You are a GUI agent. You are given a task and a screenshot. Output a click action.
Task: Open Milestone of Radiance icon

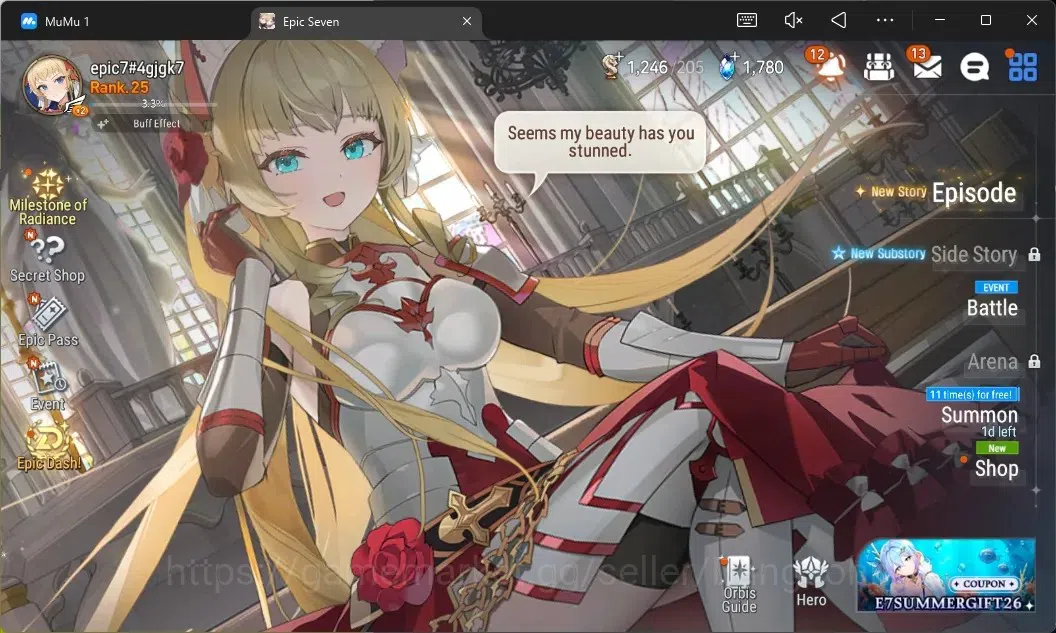click(48, 186)
